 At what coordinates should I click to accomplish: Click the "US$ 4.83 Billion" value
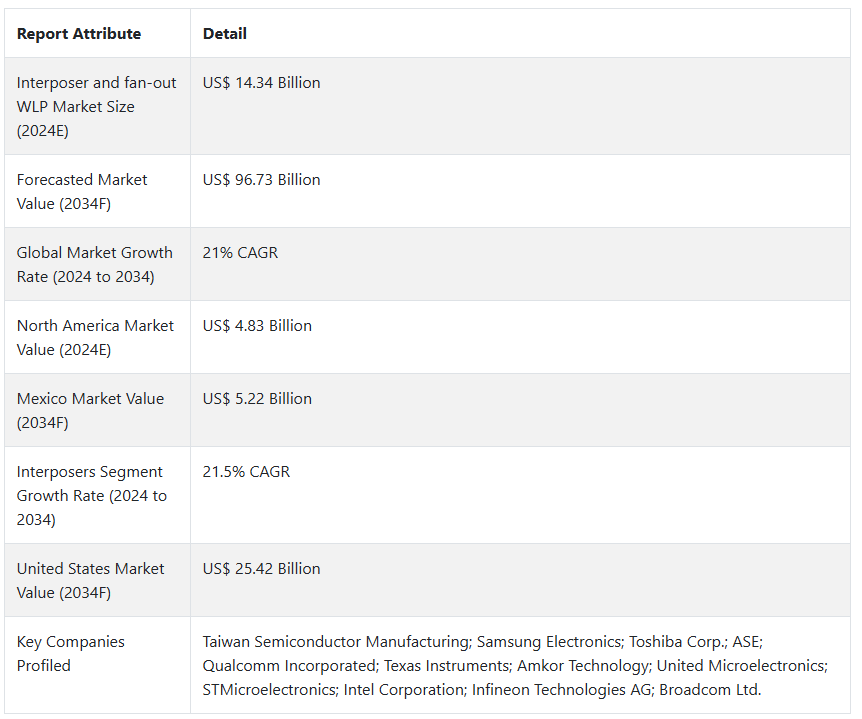point(257,326)
